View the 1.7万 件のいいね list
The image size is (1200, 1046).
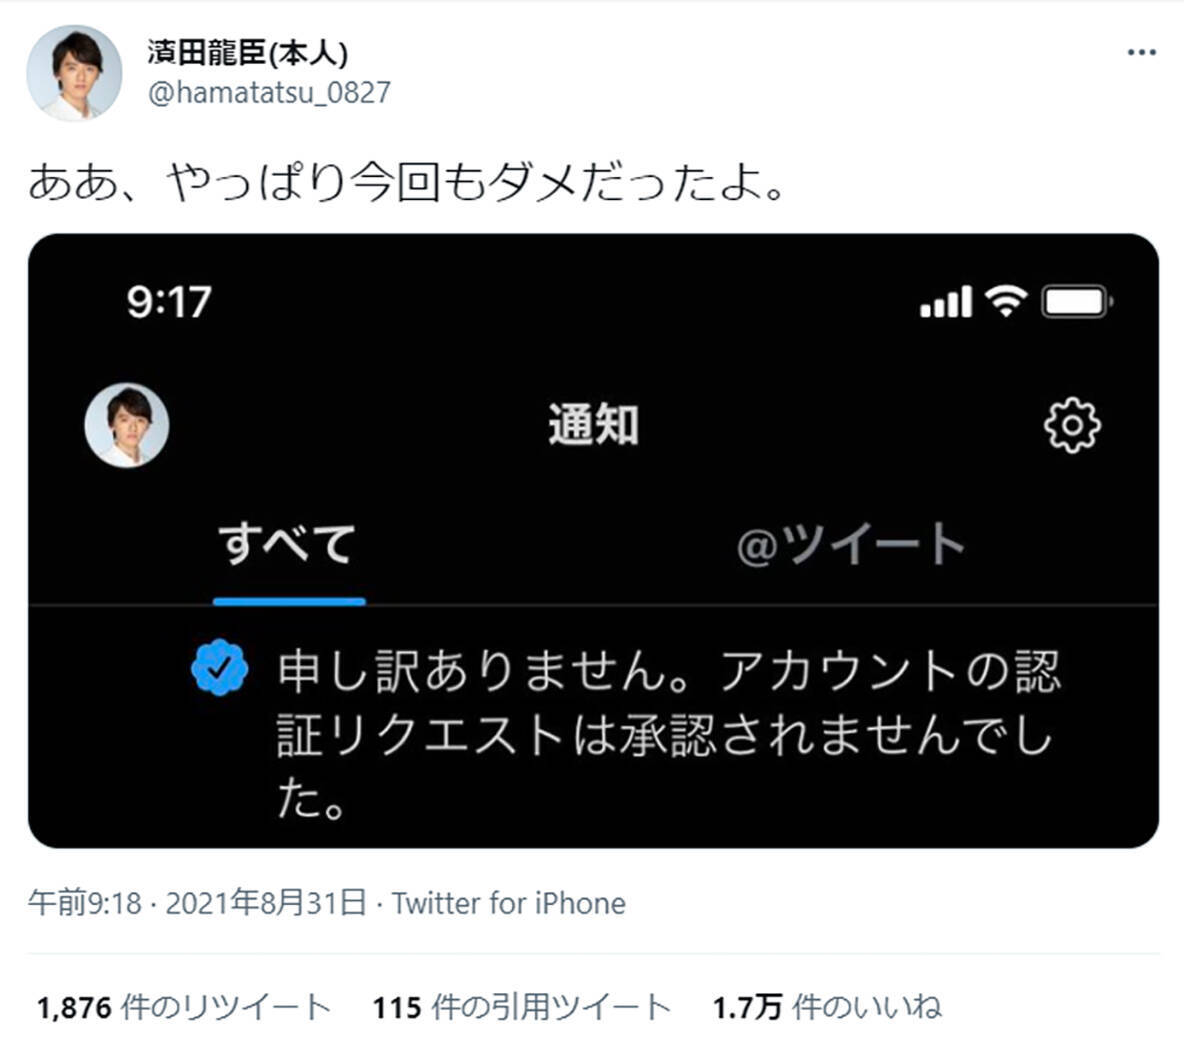click(x=827, y=1007)
